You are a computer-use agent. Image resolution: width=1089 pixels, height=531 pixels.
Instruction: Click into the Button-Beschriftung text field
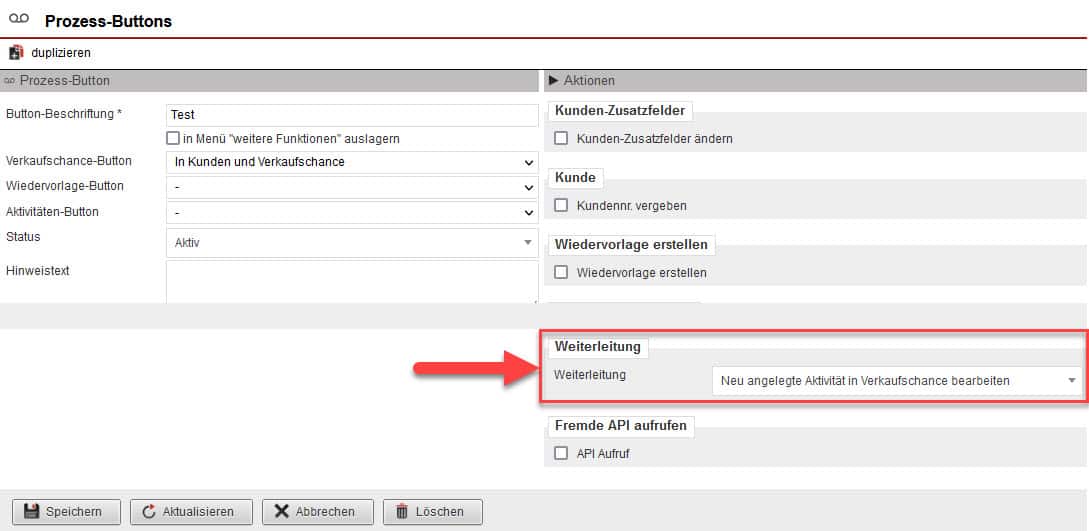tap(352, 115)
